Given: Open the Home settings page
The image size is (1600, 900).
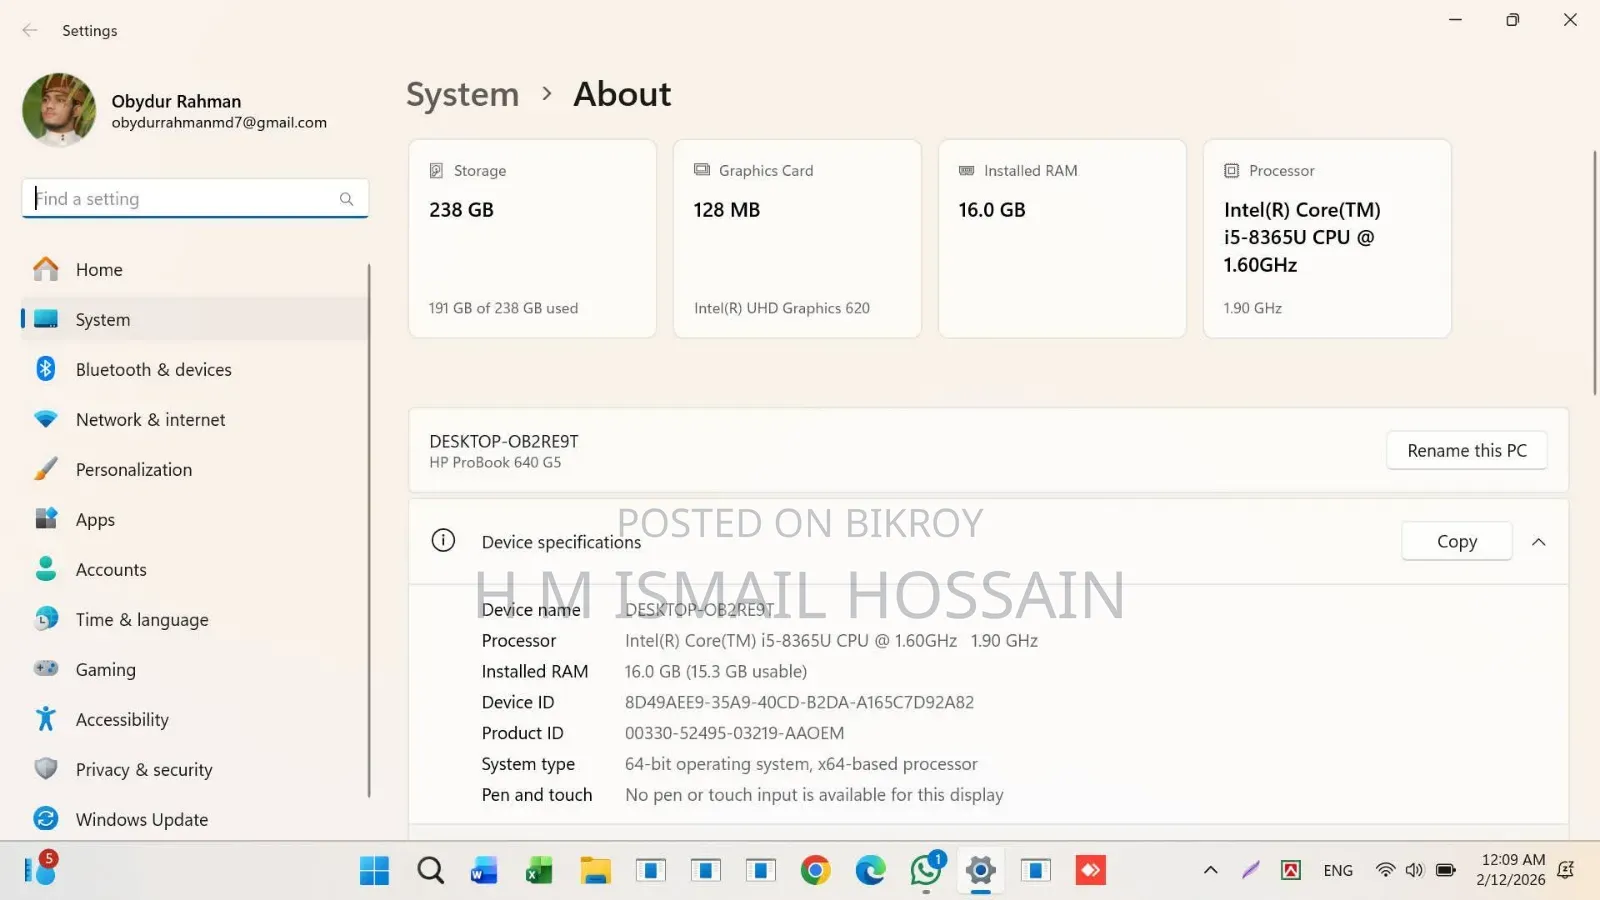Looking at the screenshot, I should coord(195,269).
